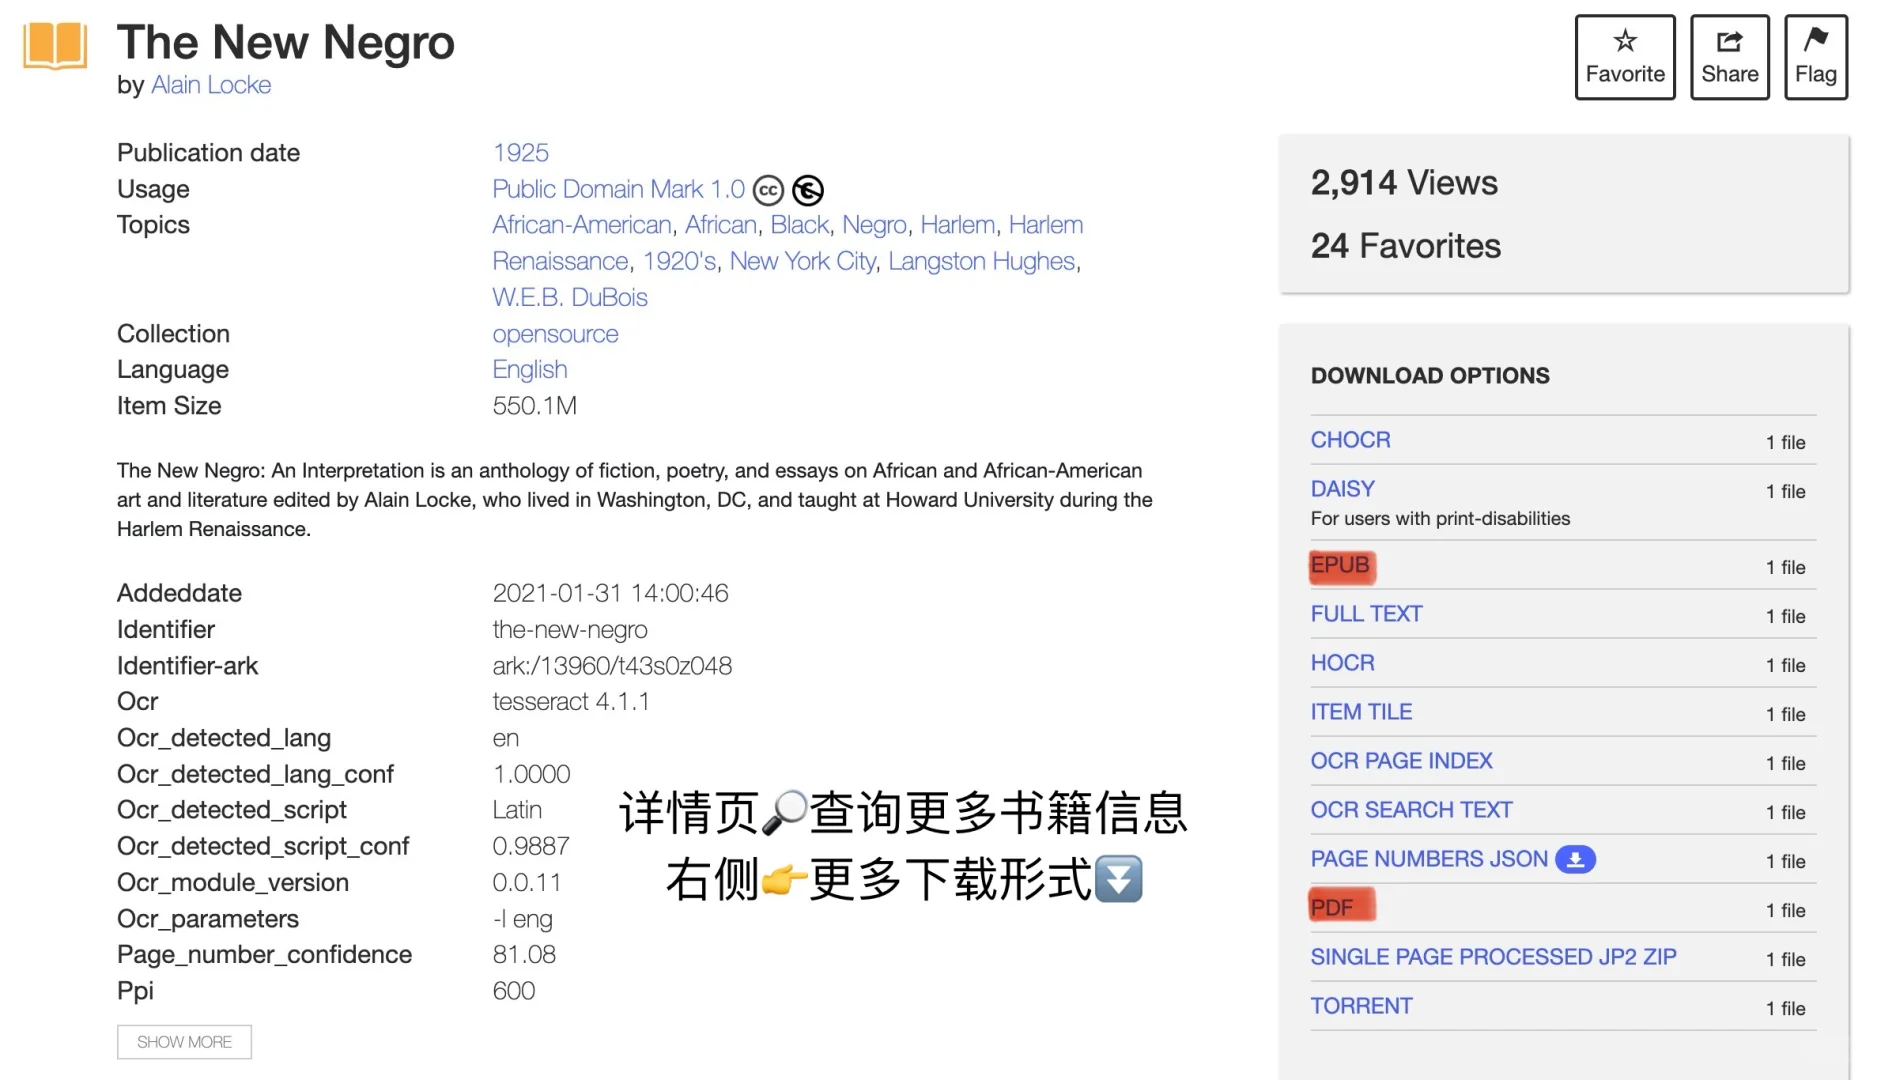Click the Ocr_module_version value 0.0.11
Screen dimensions: 1877x1080
526,883
